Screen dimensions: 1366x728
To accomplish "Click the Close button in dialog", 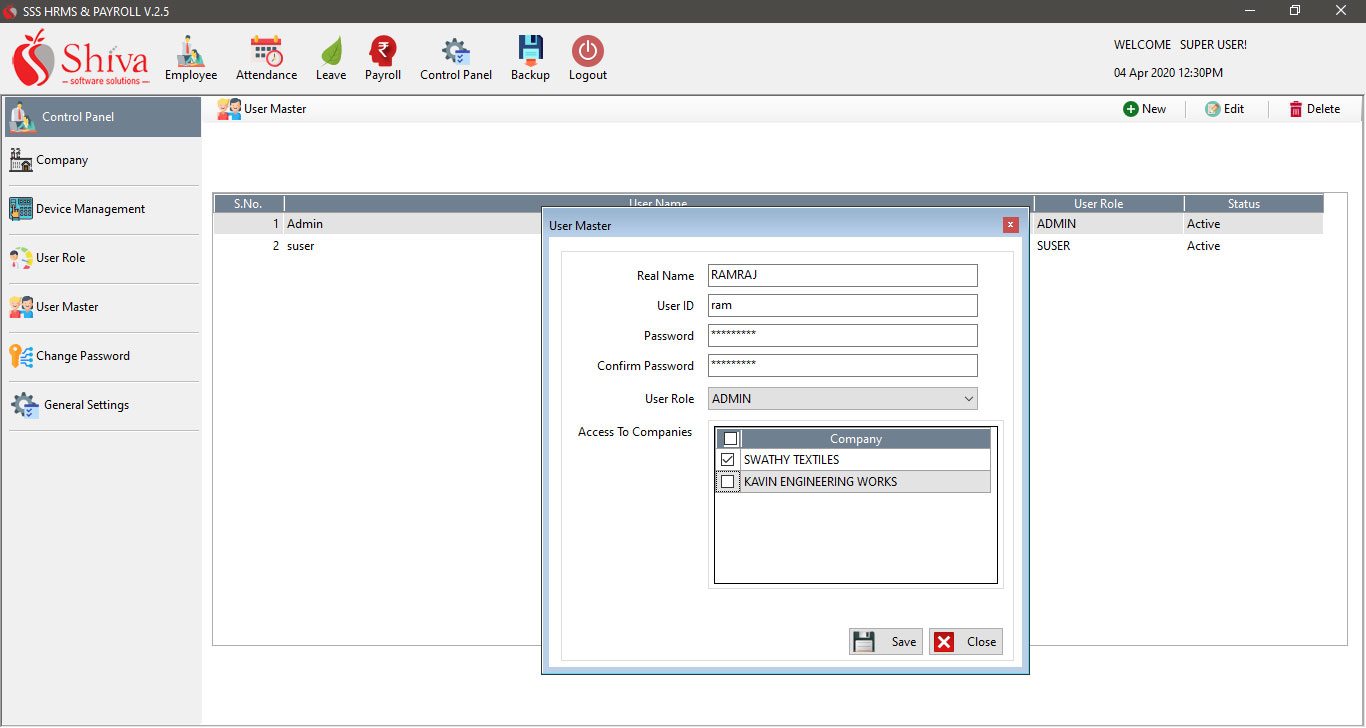I will [x=966, y=642].
